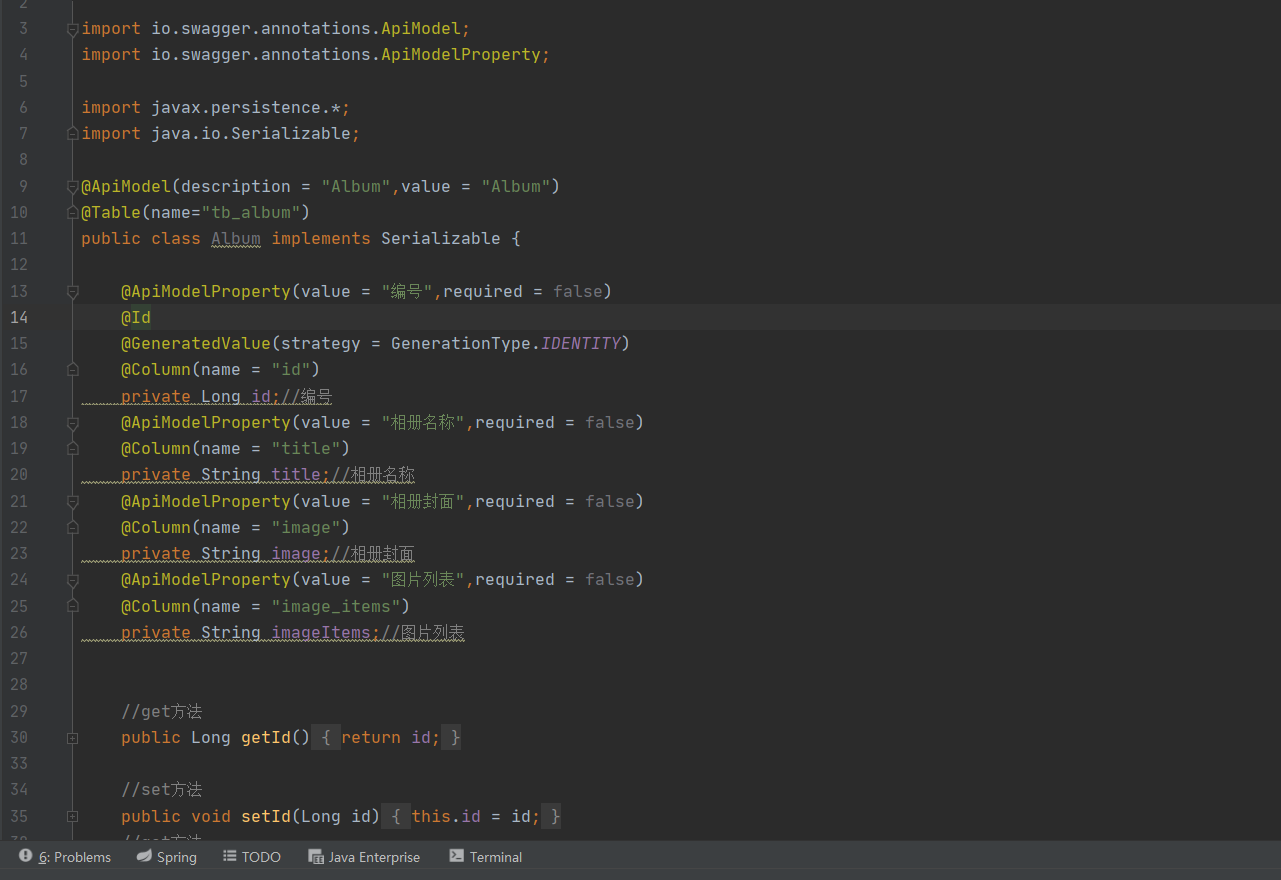Expand the setId method fold on line 35
The image size is (1281, 880).
(x=72, y=816)
